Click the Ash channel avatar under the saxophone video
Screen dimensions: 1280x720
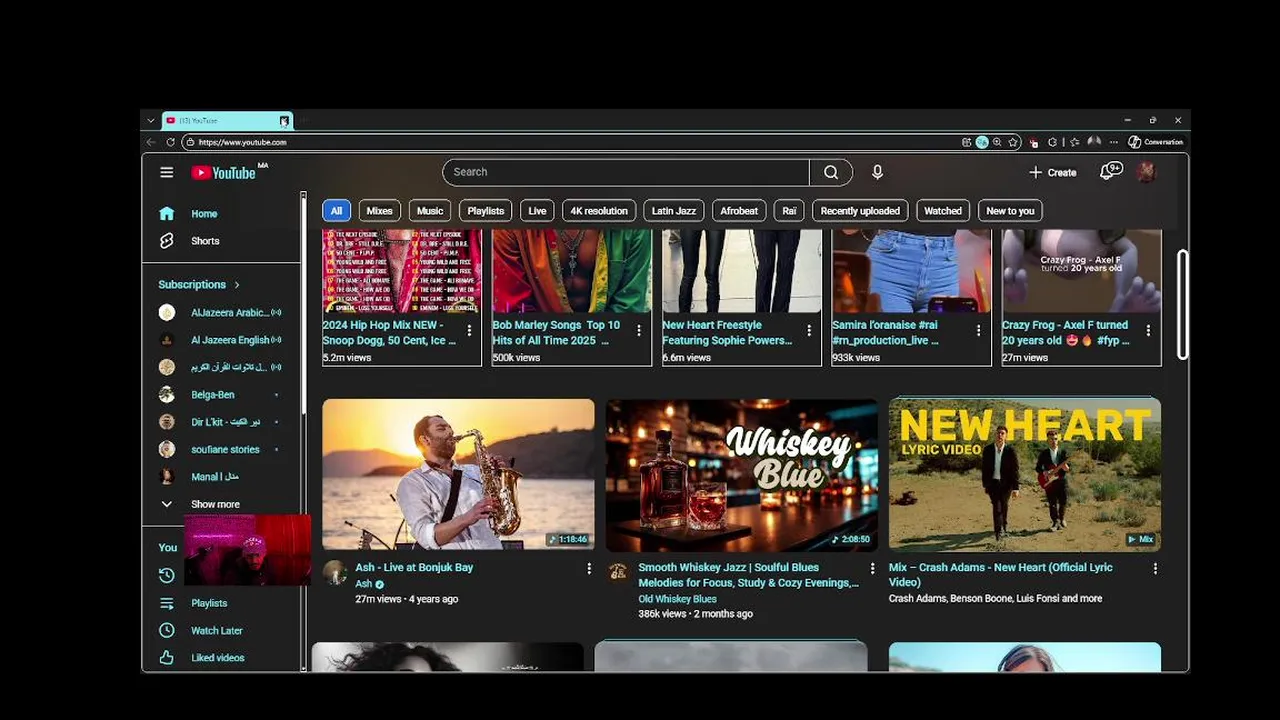(335, 573)
